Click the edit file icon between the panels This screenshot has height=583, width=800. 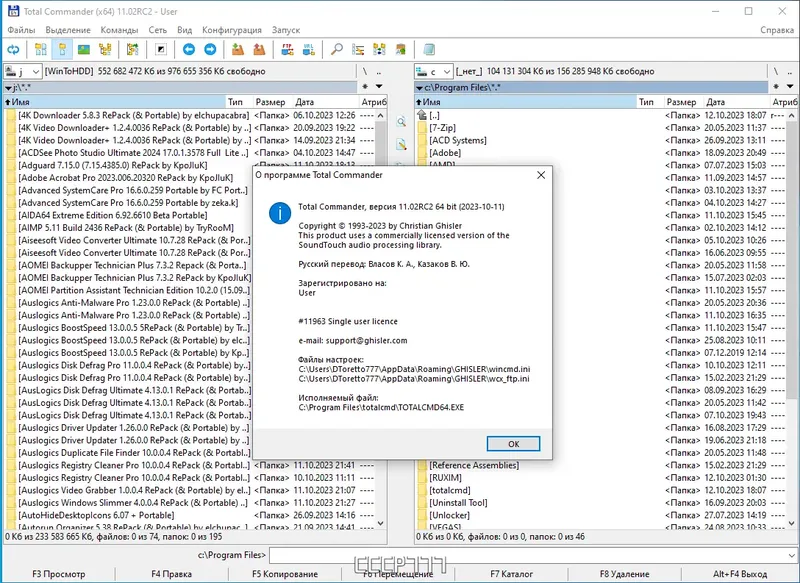tap(401, 144)
